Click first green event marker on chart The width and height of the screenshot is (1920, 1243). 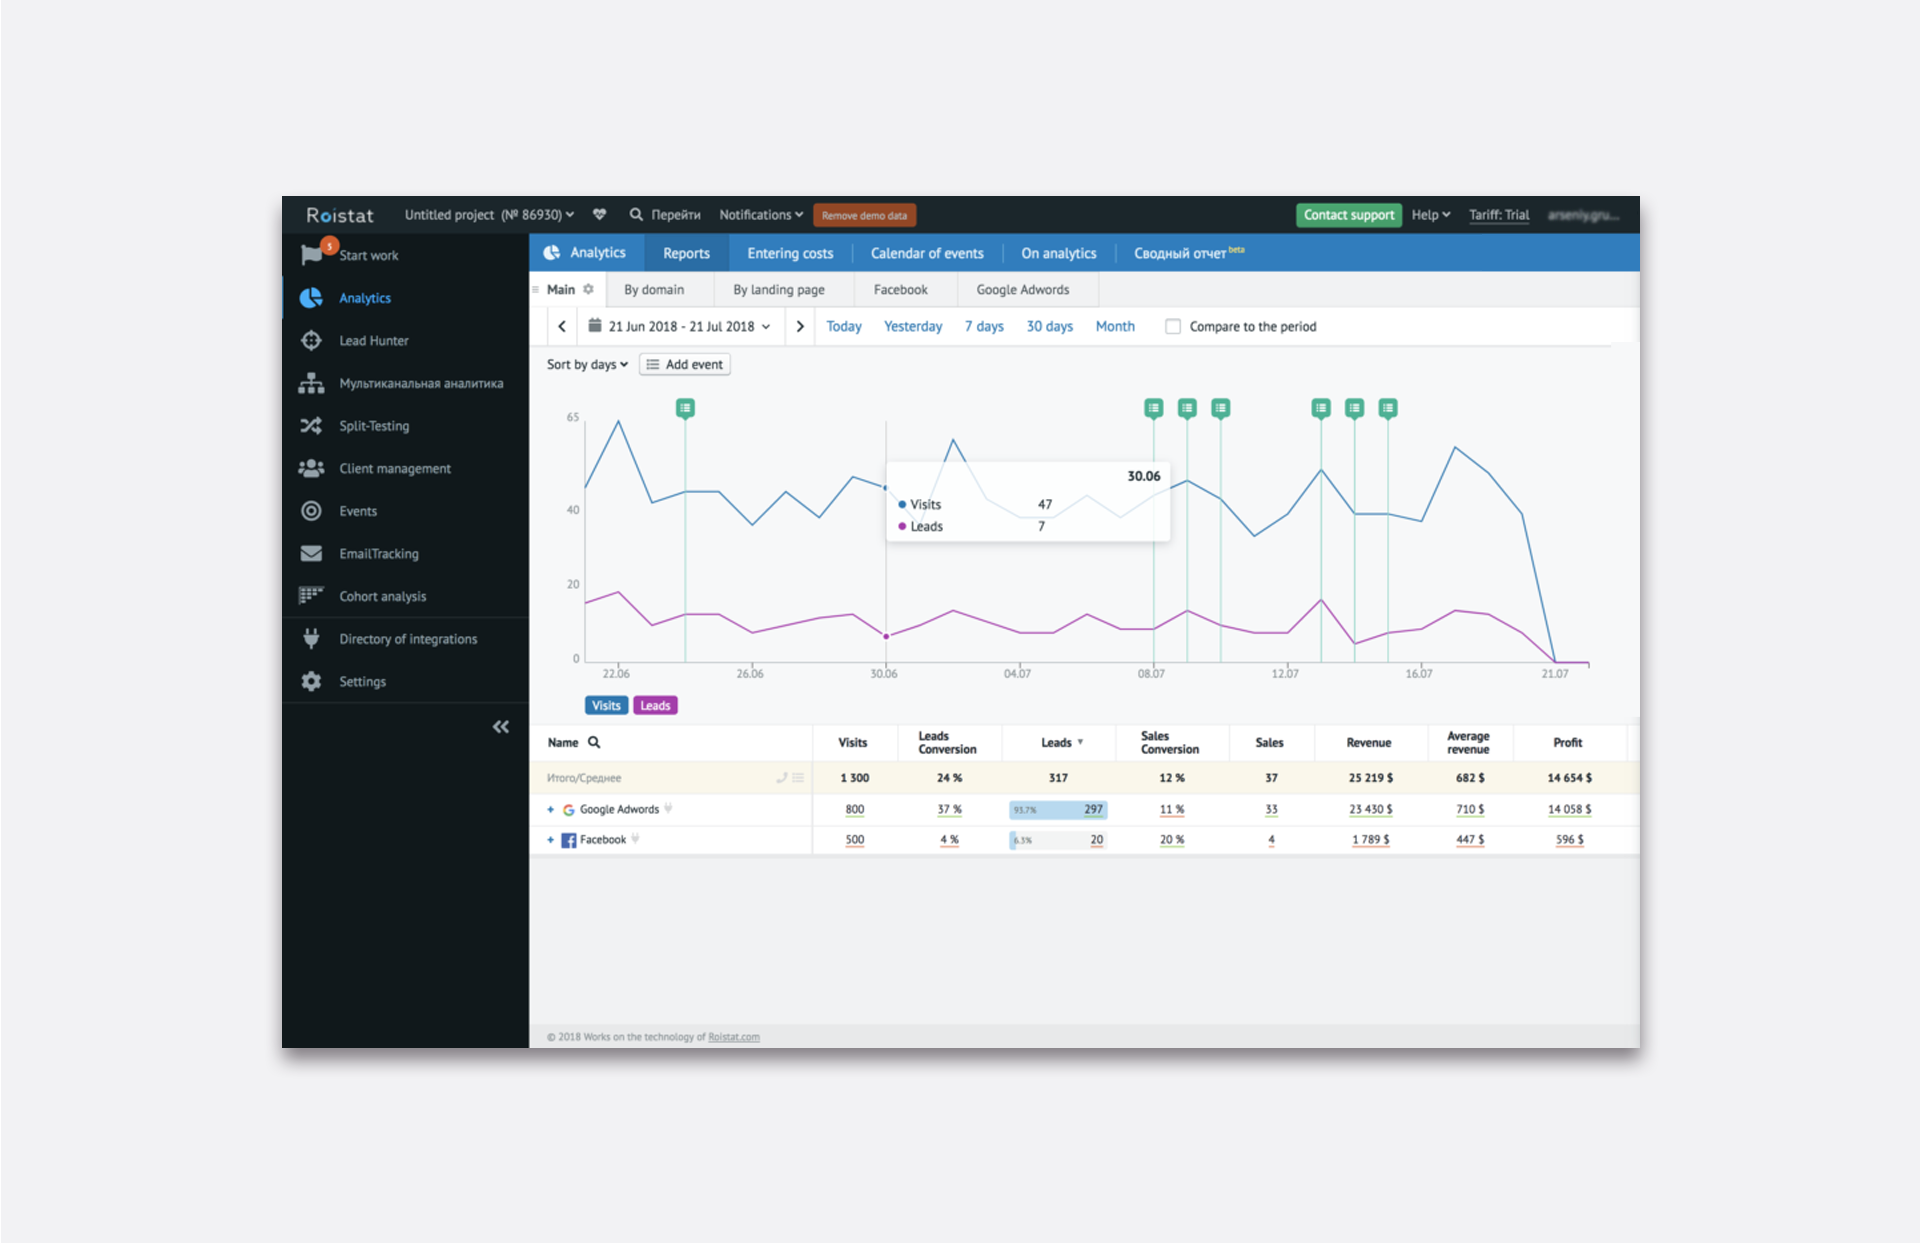[x=685, y=408]
